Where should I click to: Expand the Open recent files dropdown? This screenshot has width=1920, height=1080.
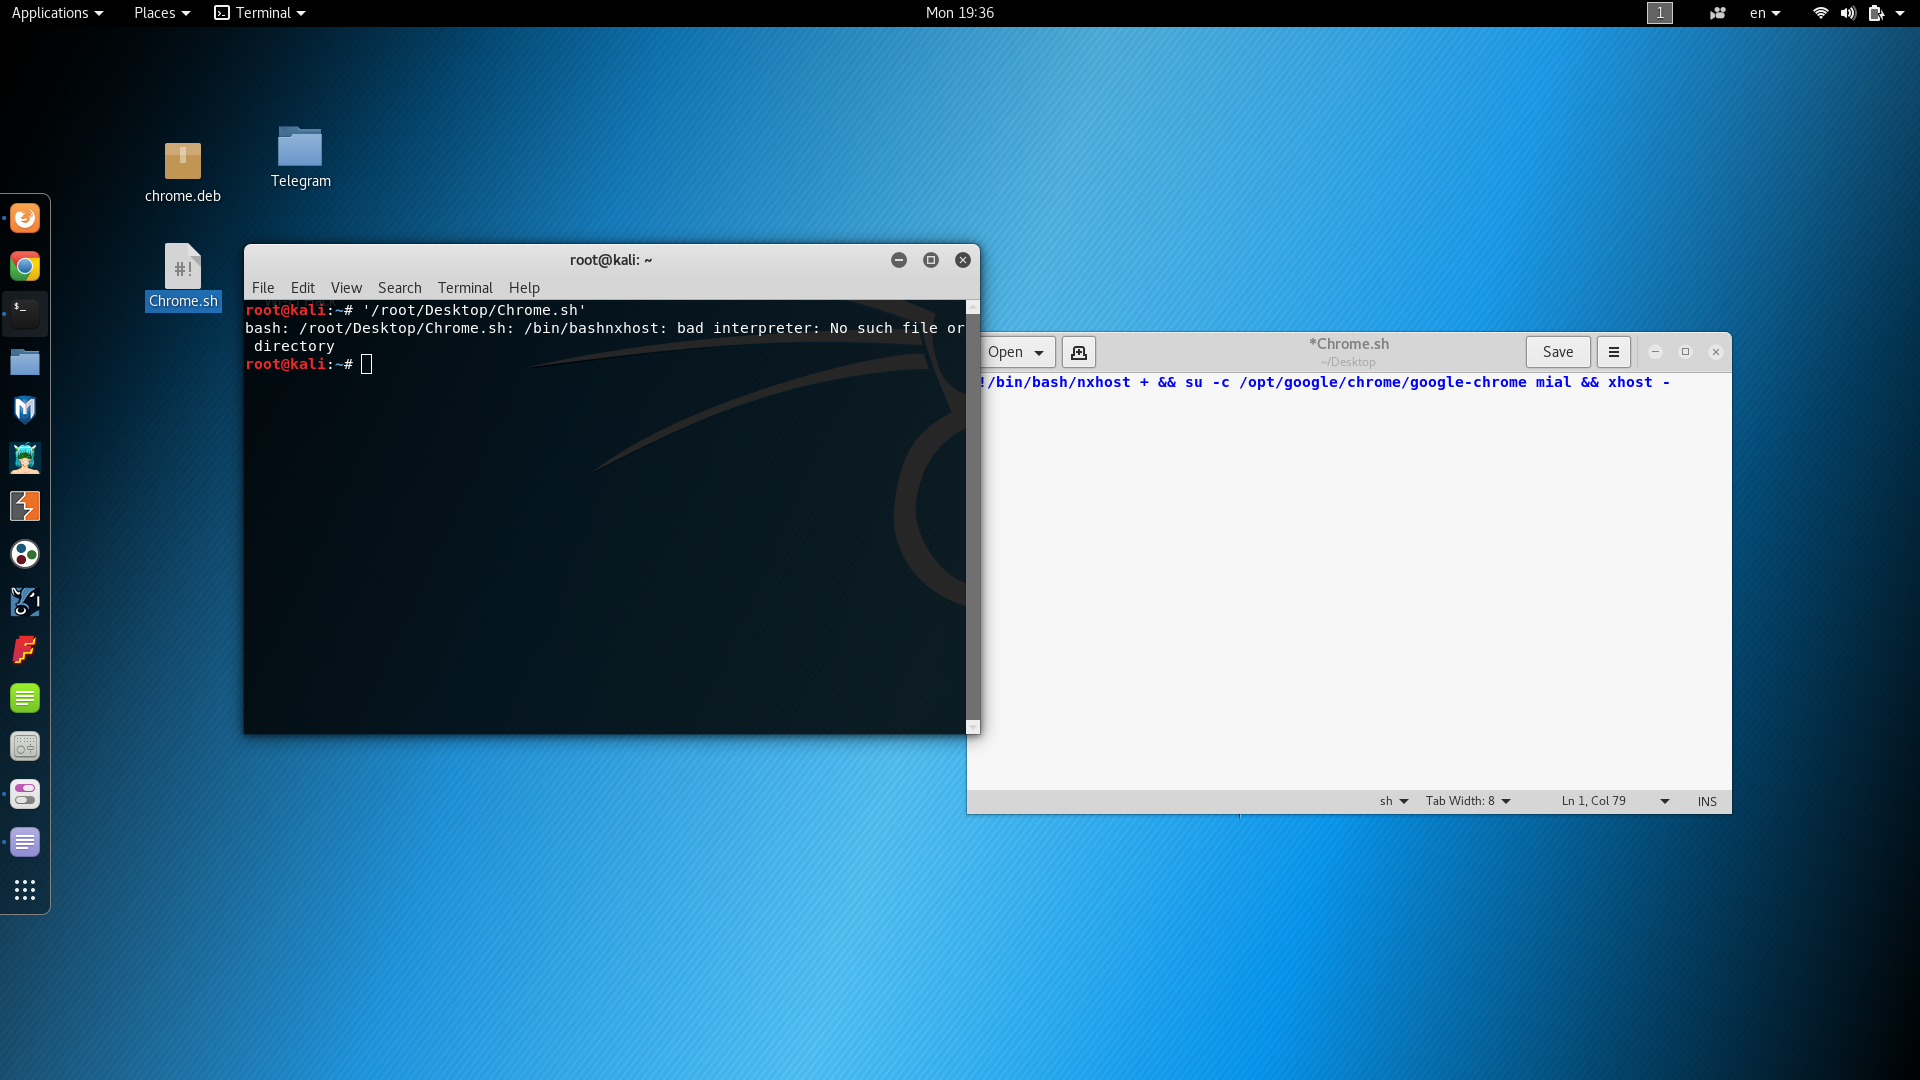tap(1039, 352)
